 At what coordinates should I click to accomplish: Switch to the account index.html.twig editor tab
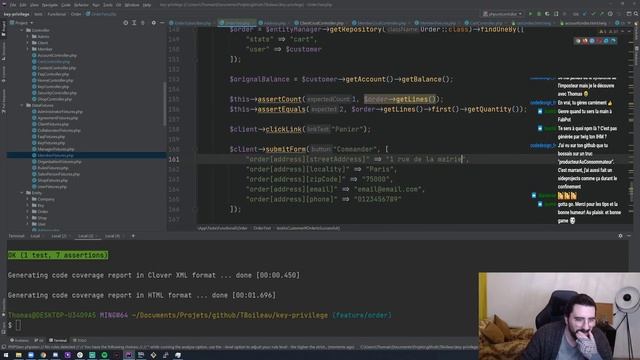(x=583, y=23)
